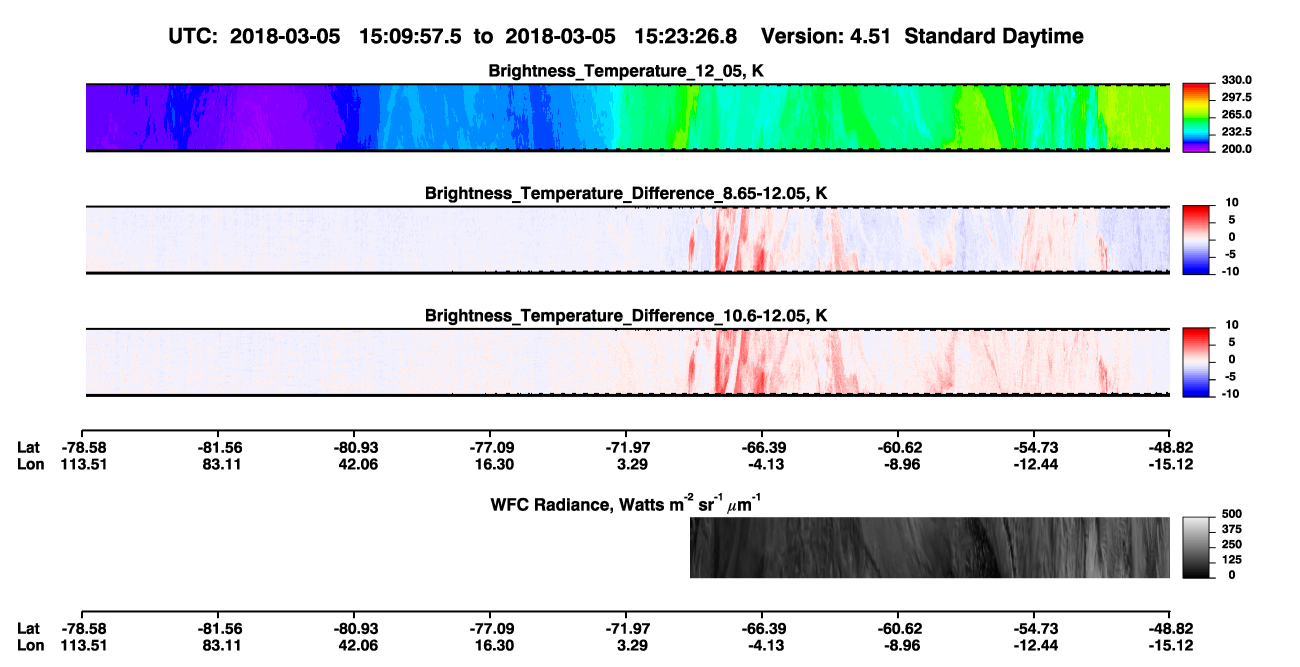Click longitude 16.30 on axis above WFC title
This screenshot has height=667, width=1300.
point(490,463)
